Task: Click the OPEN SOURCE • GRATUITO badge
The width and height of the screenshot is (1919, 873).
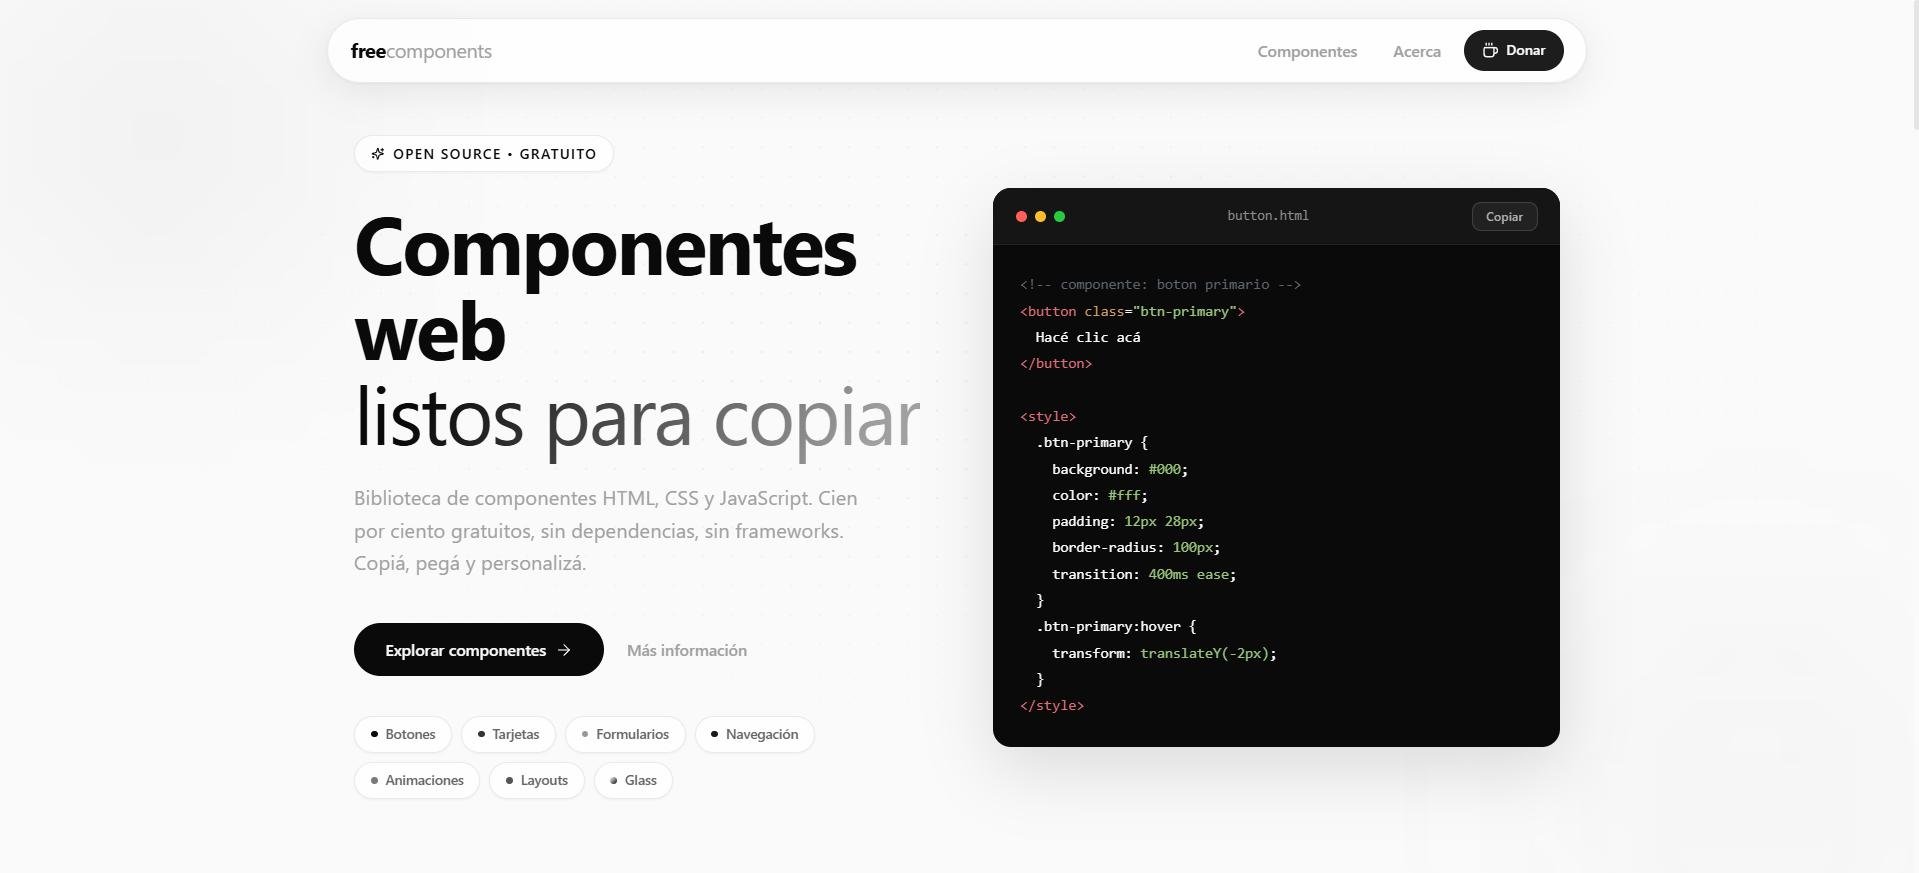Action: tap(484, 154)
